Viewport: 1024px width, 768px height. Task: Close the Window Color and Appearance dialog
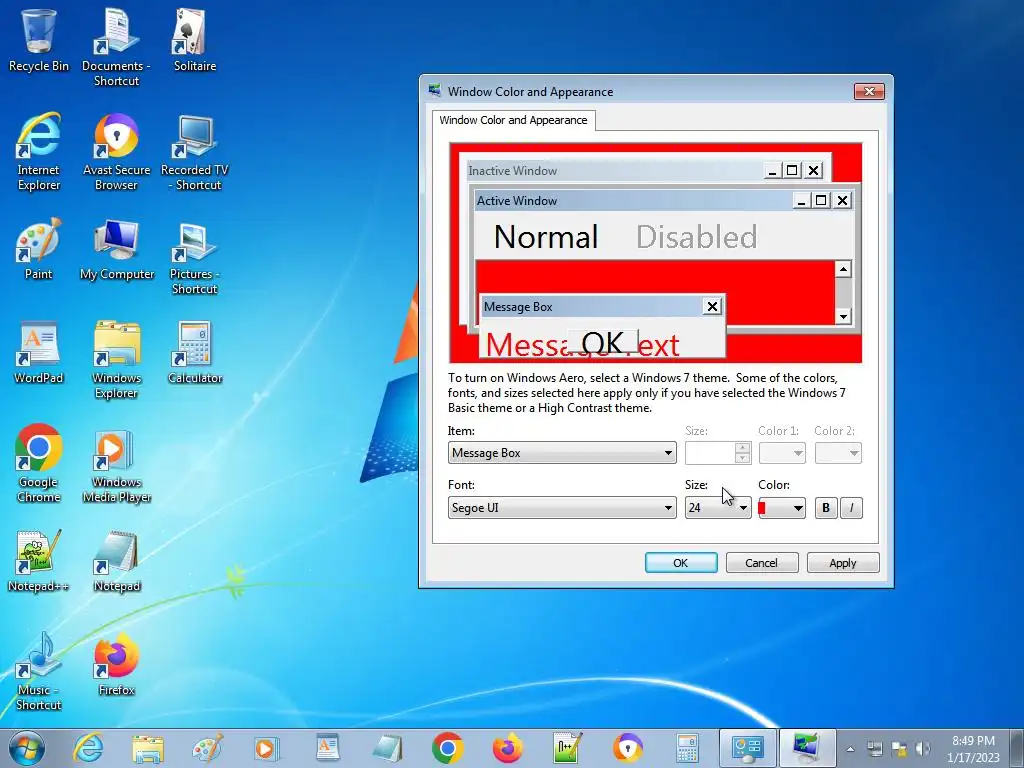(869, 91)
